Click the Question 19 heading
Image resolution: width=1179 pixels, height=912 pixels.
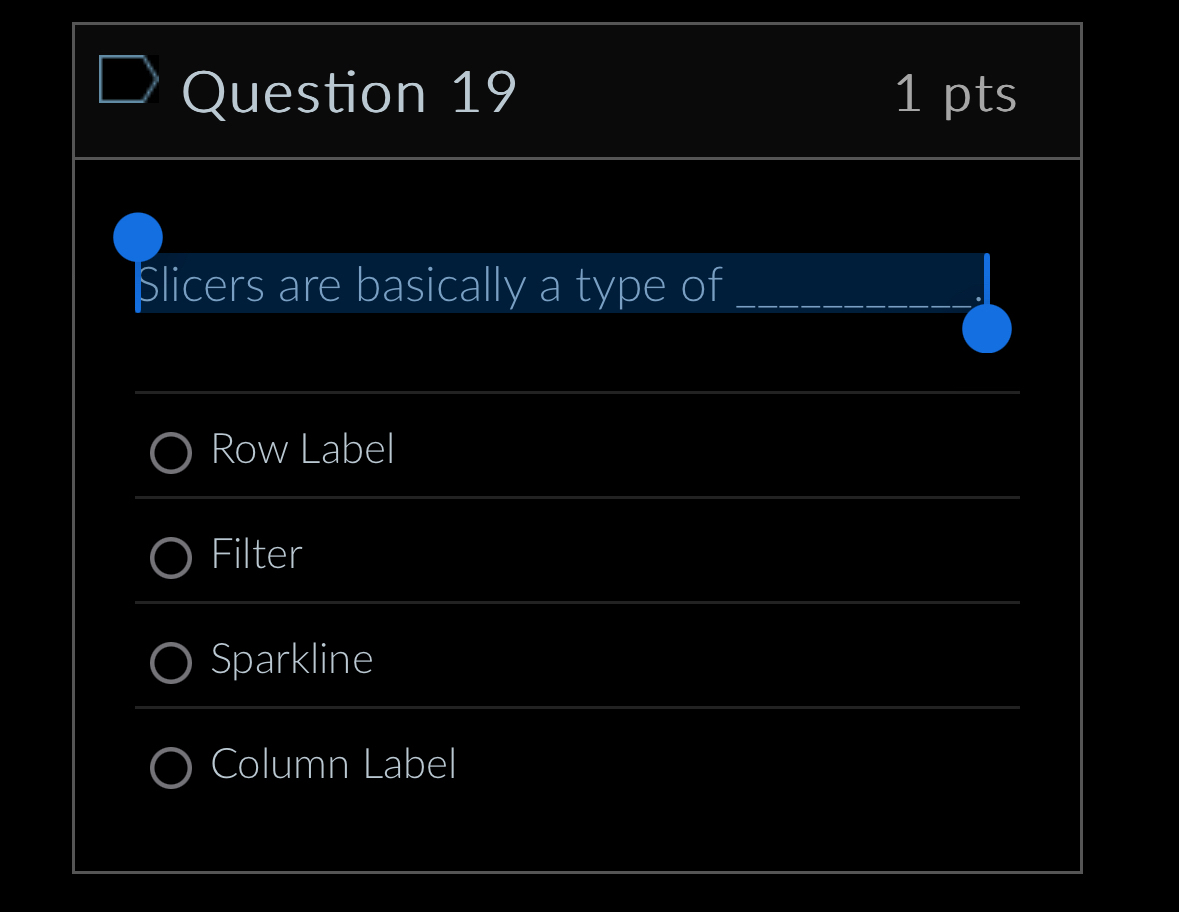click(349, 92)
